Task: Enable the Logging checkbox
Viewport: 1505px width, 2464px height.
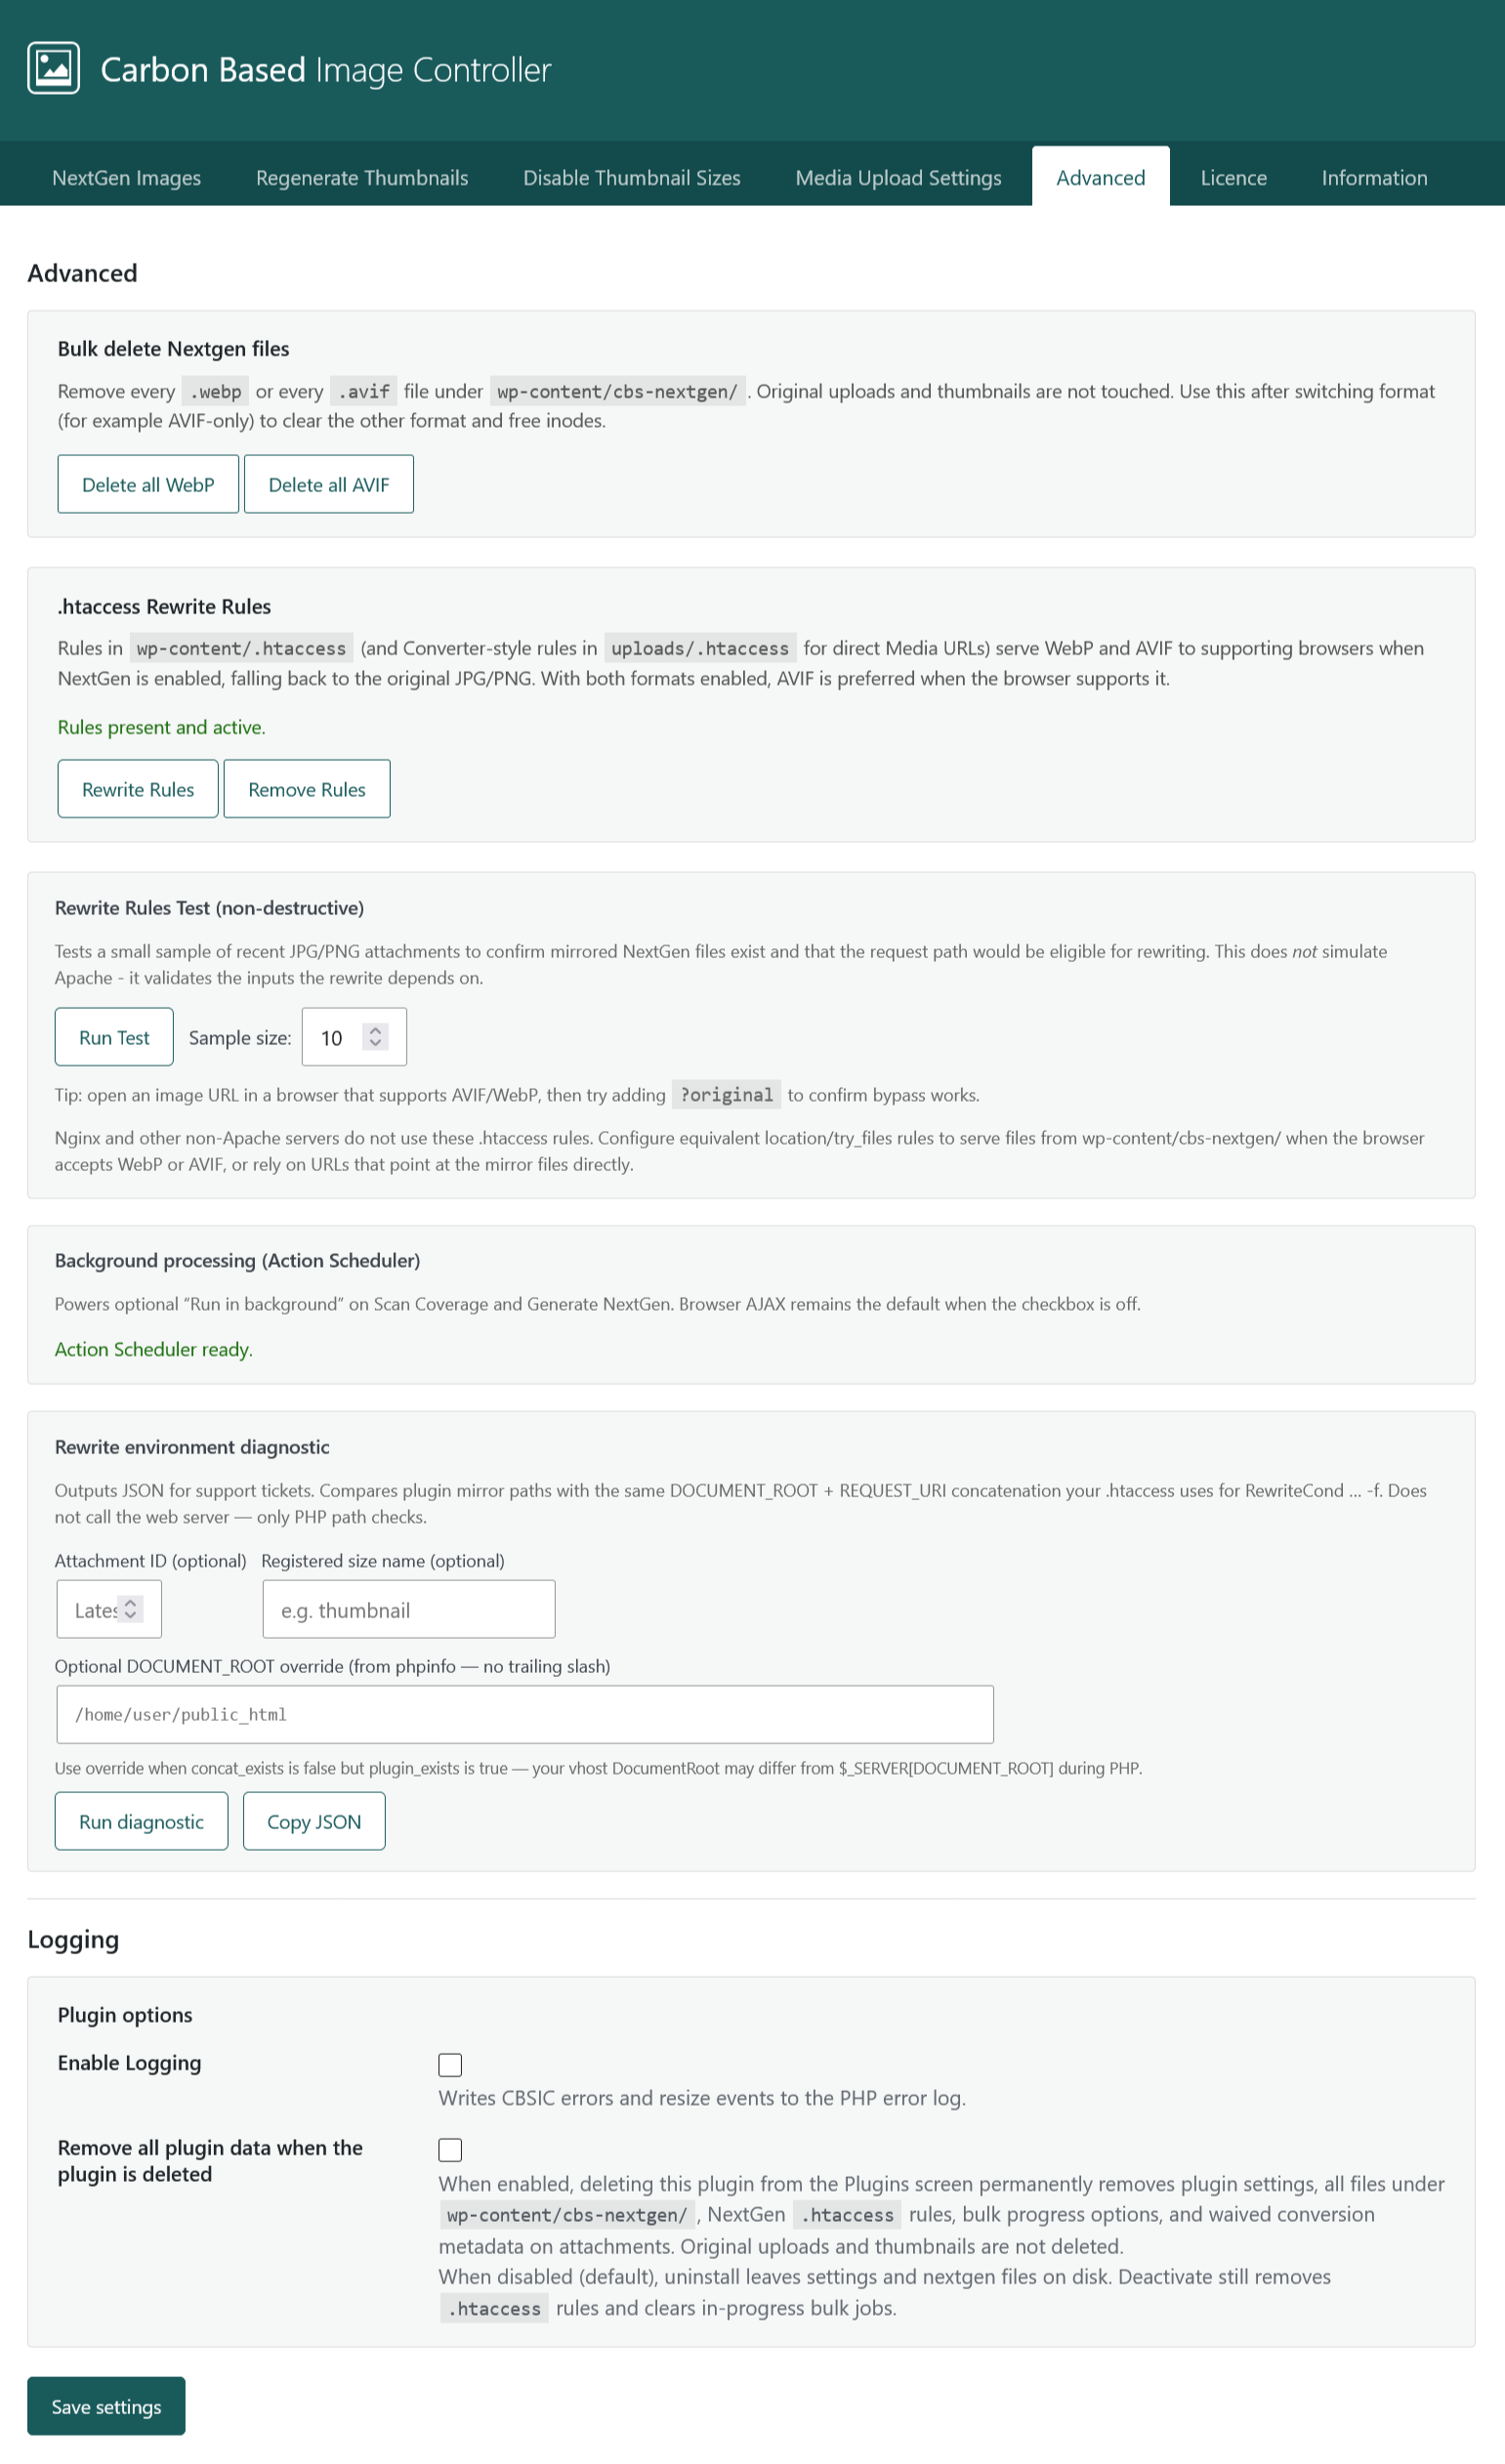Action: [450, 2064]
